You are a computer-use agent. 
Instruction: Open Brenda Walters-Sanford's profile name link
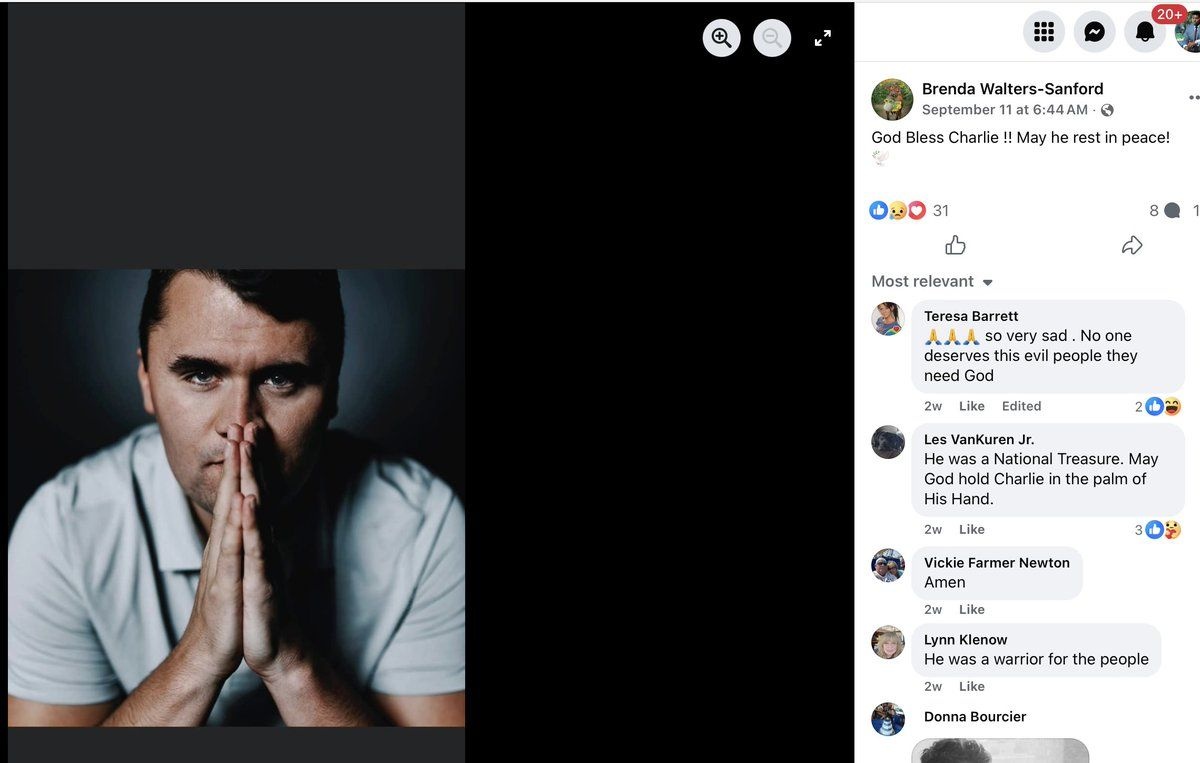(x=1012, y=89)
